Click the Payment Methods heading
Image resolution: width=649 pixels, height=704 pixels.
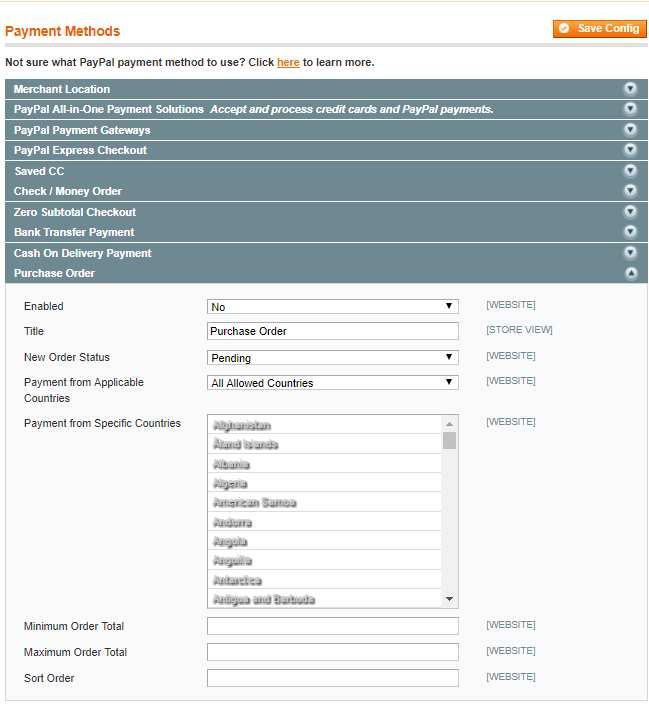click(x=62, y=31)
